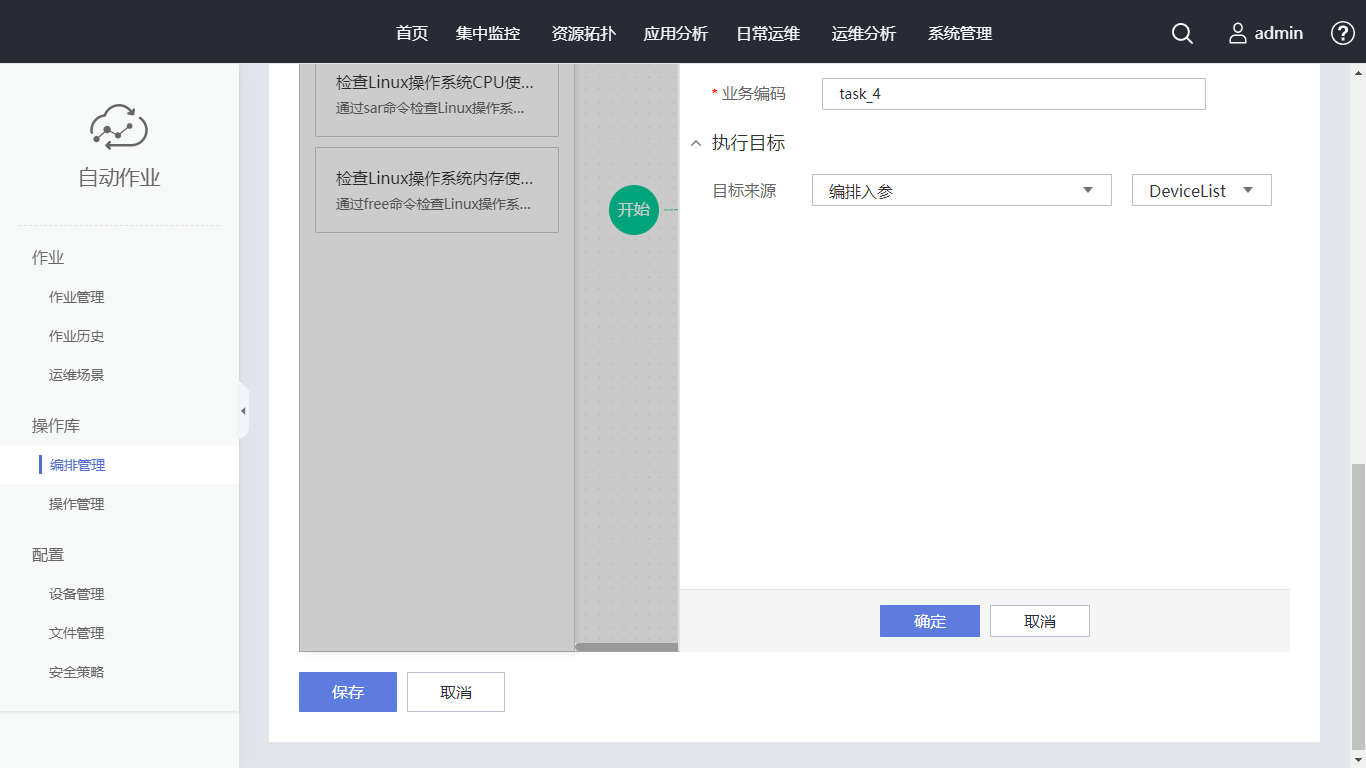Image resolution: width=1366 pixels, height=768 pixels.
Task: Click the blue 保存 button
Action: (x=348, y=692)
